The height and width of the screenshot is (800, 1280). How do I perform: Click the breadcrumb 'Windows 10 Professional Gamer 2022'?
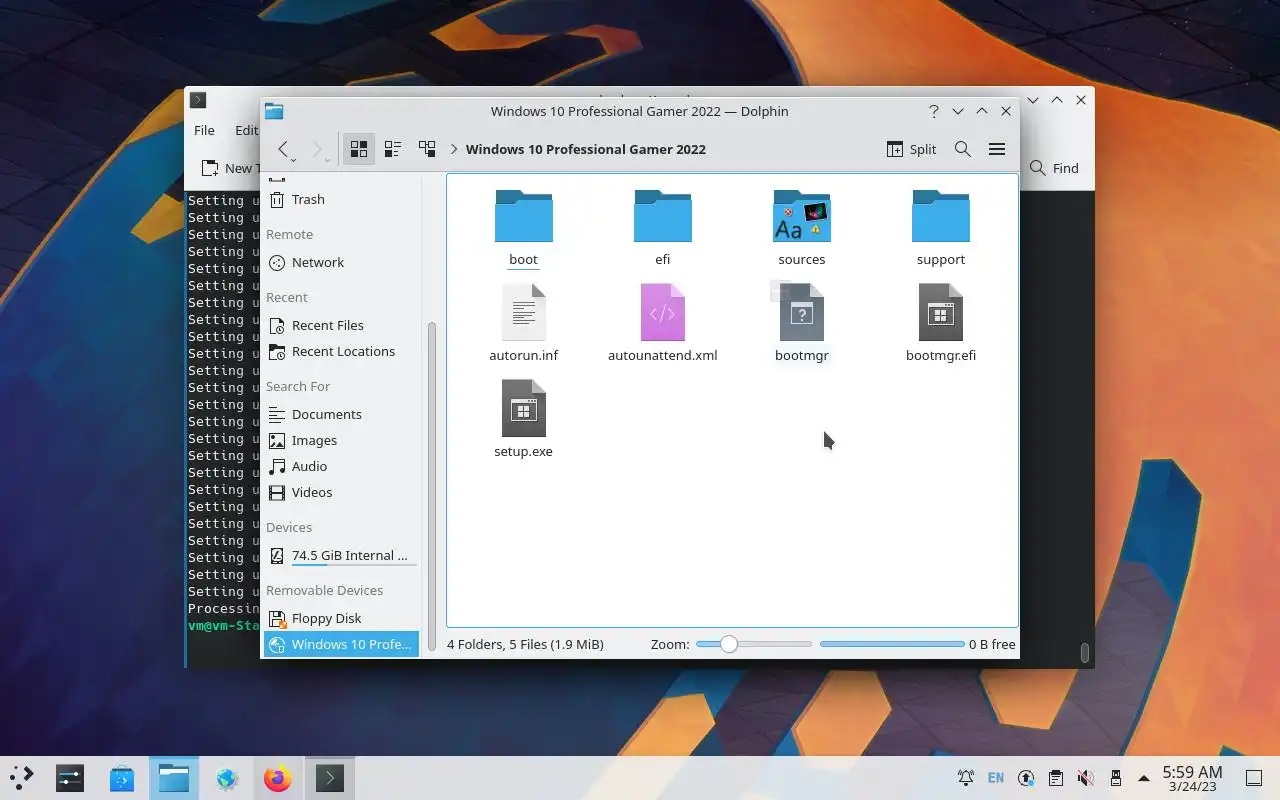click(x=585, y=149)
